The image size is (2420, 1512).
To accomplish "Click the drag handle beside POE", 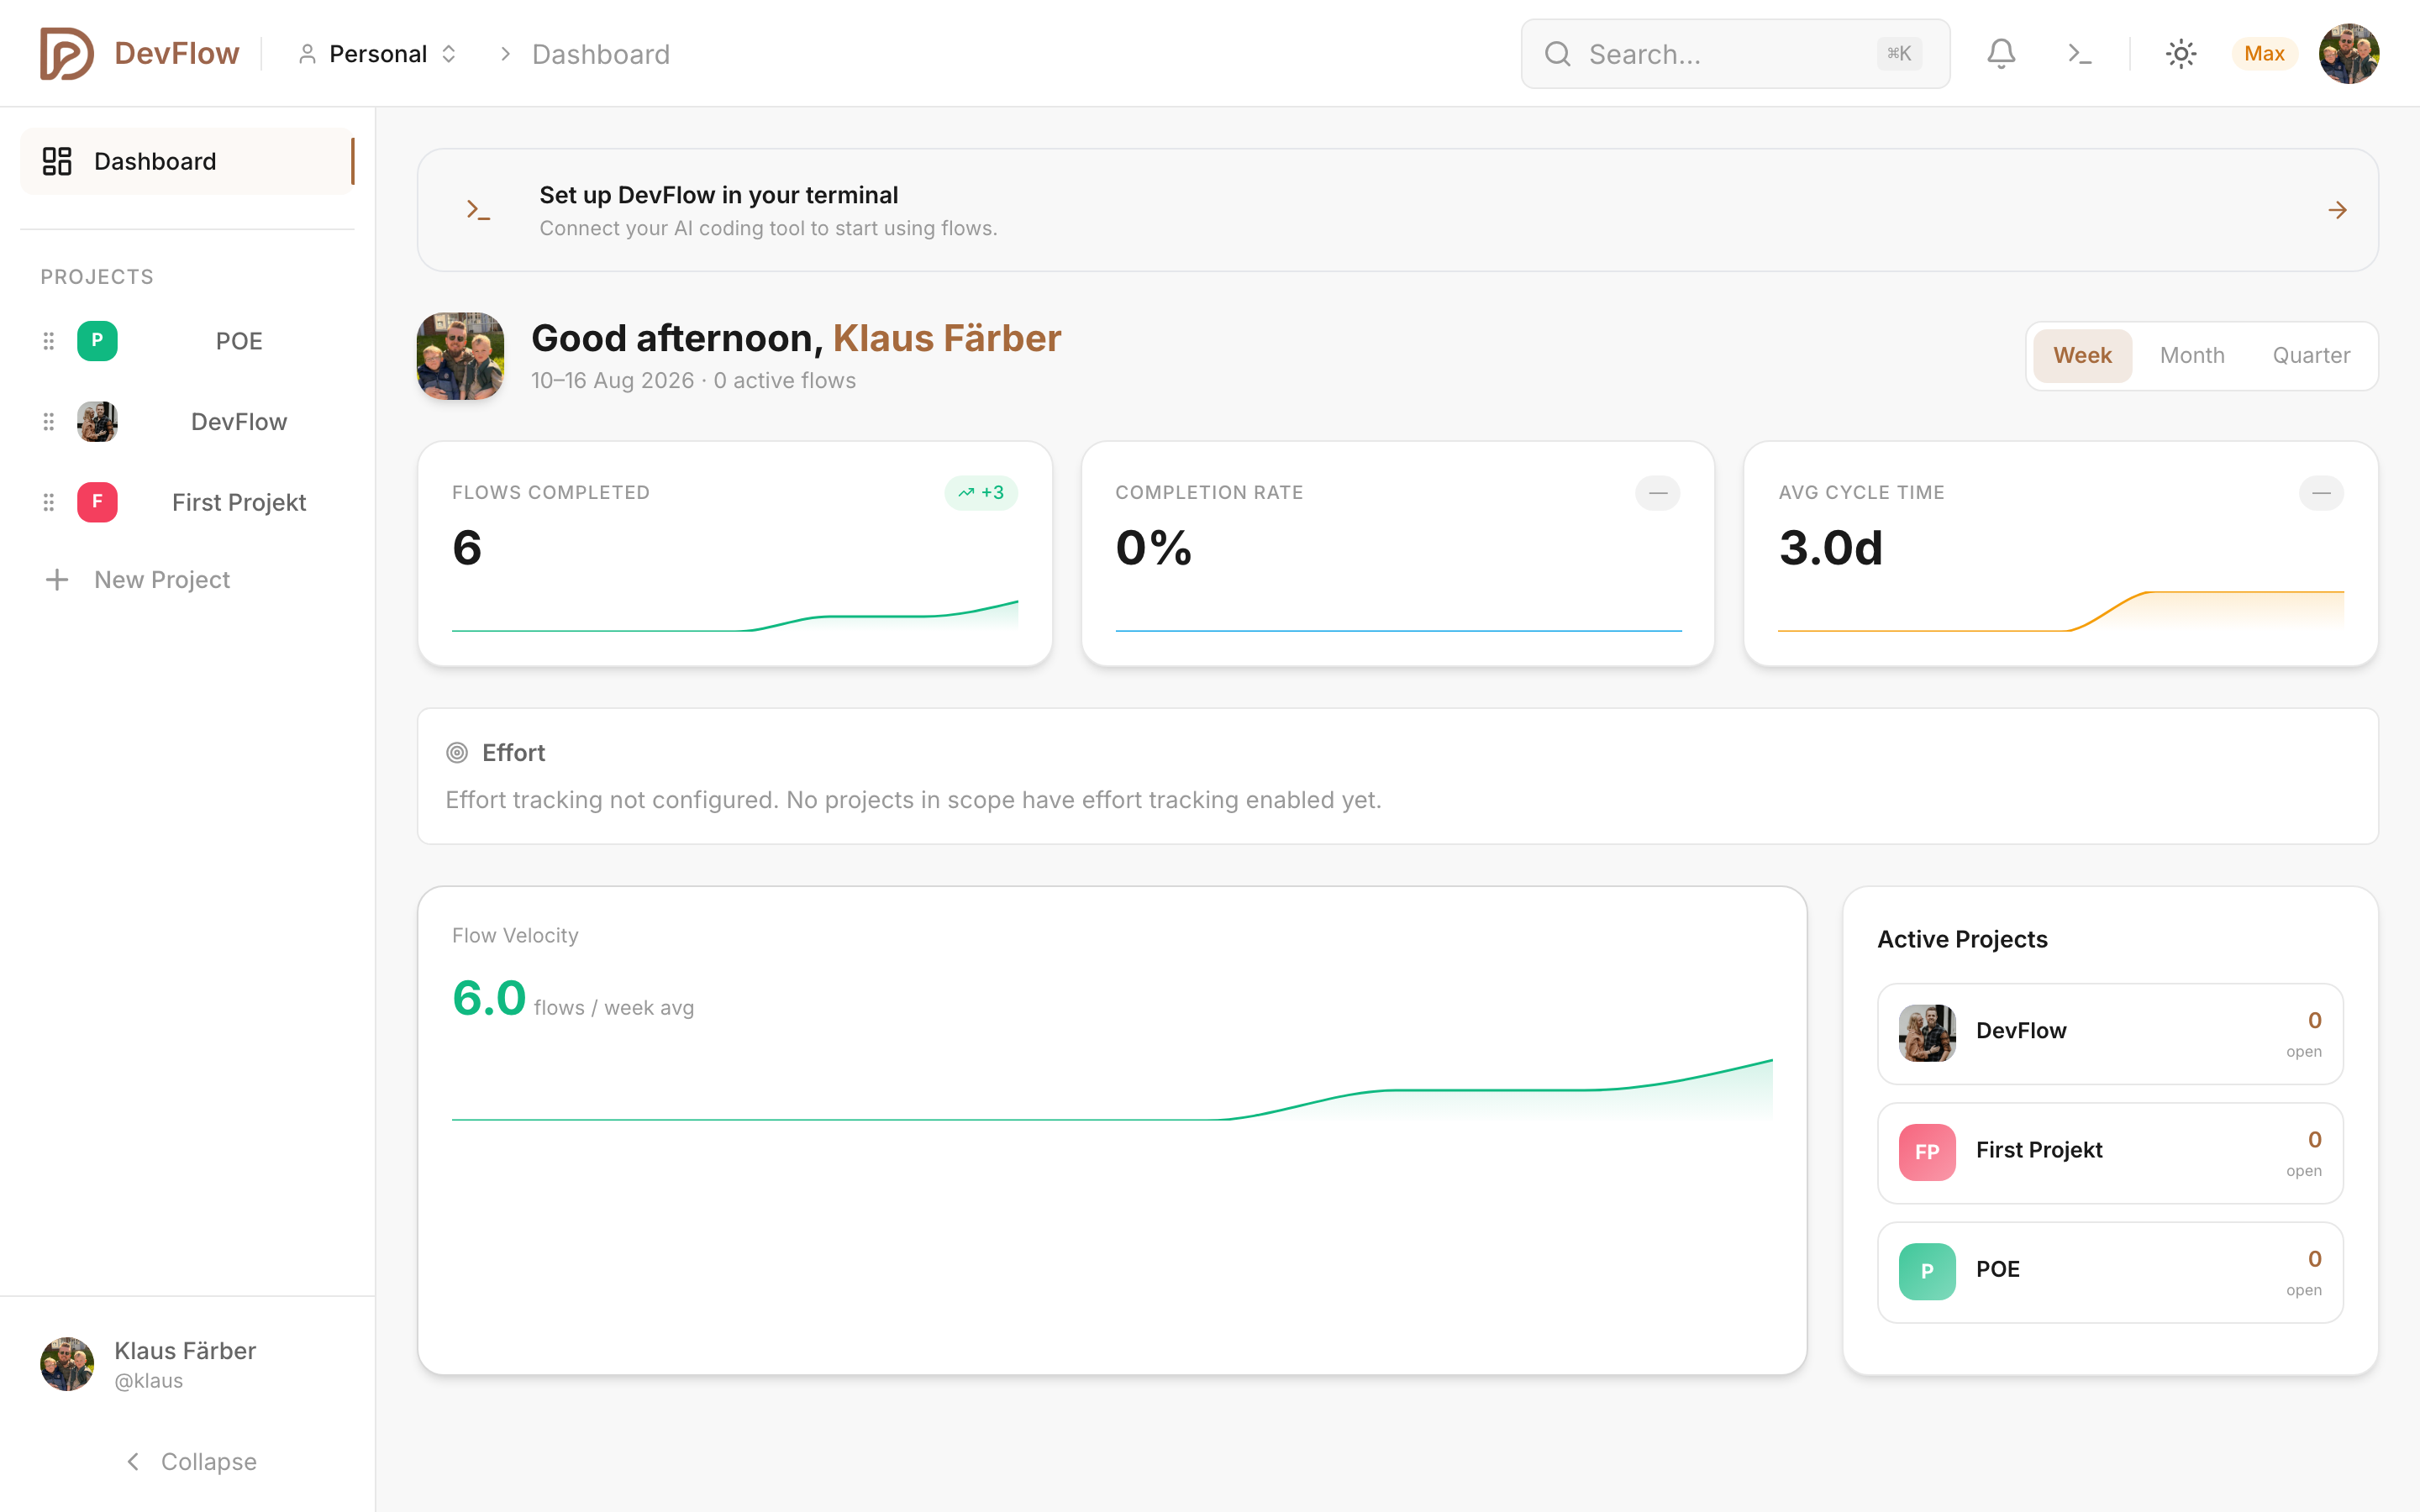I will [x=48, y=341].
